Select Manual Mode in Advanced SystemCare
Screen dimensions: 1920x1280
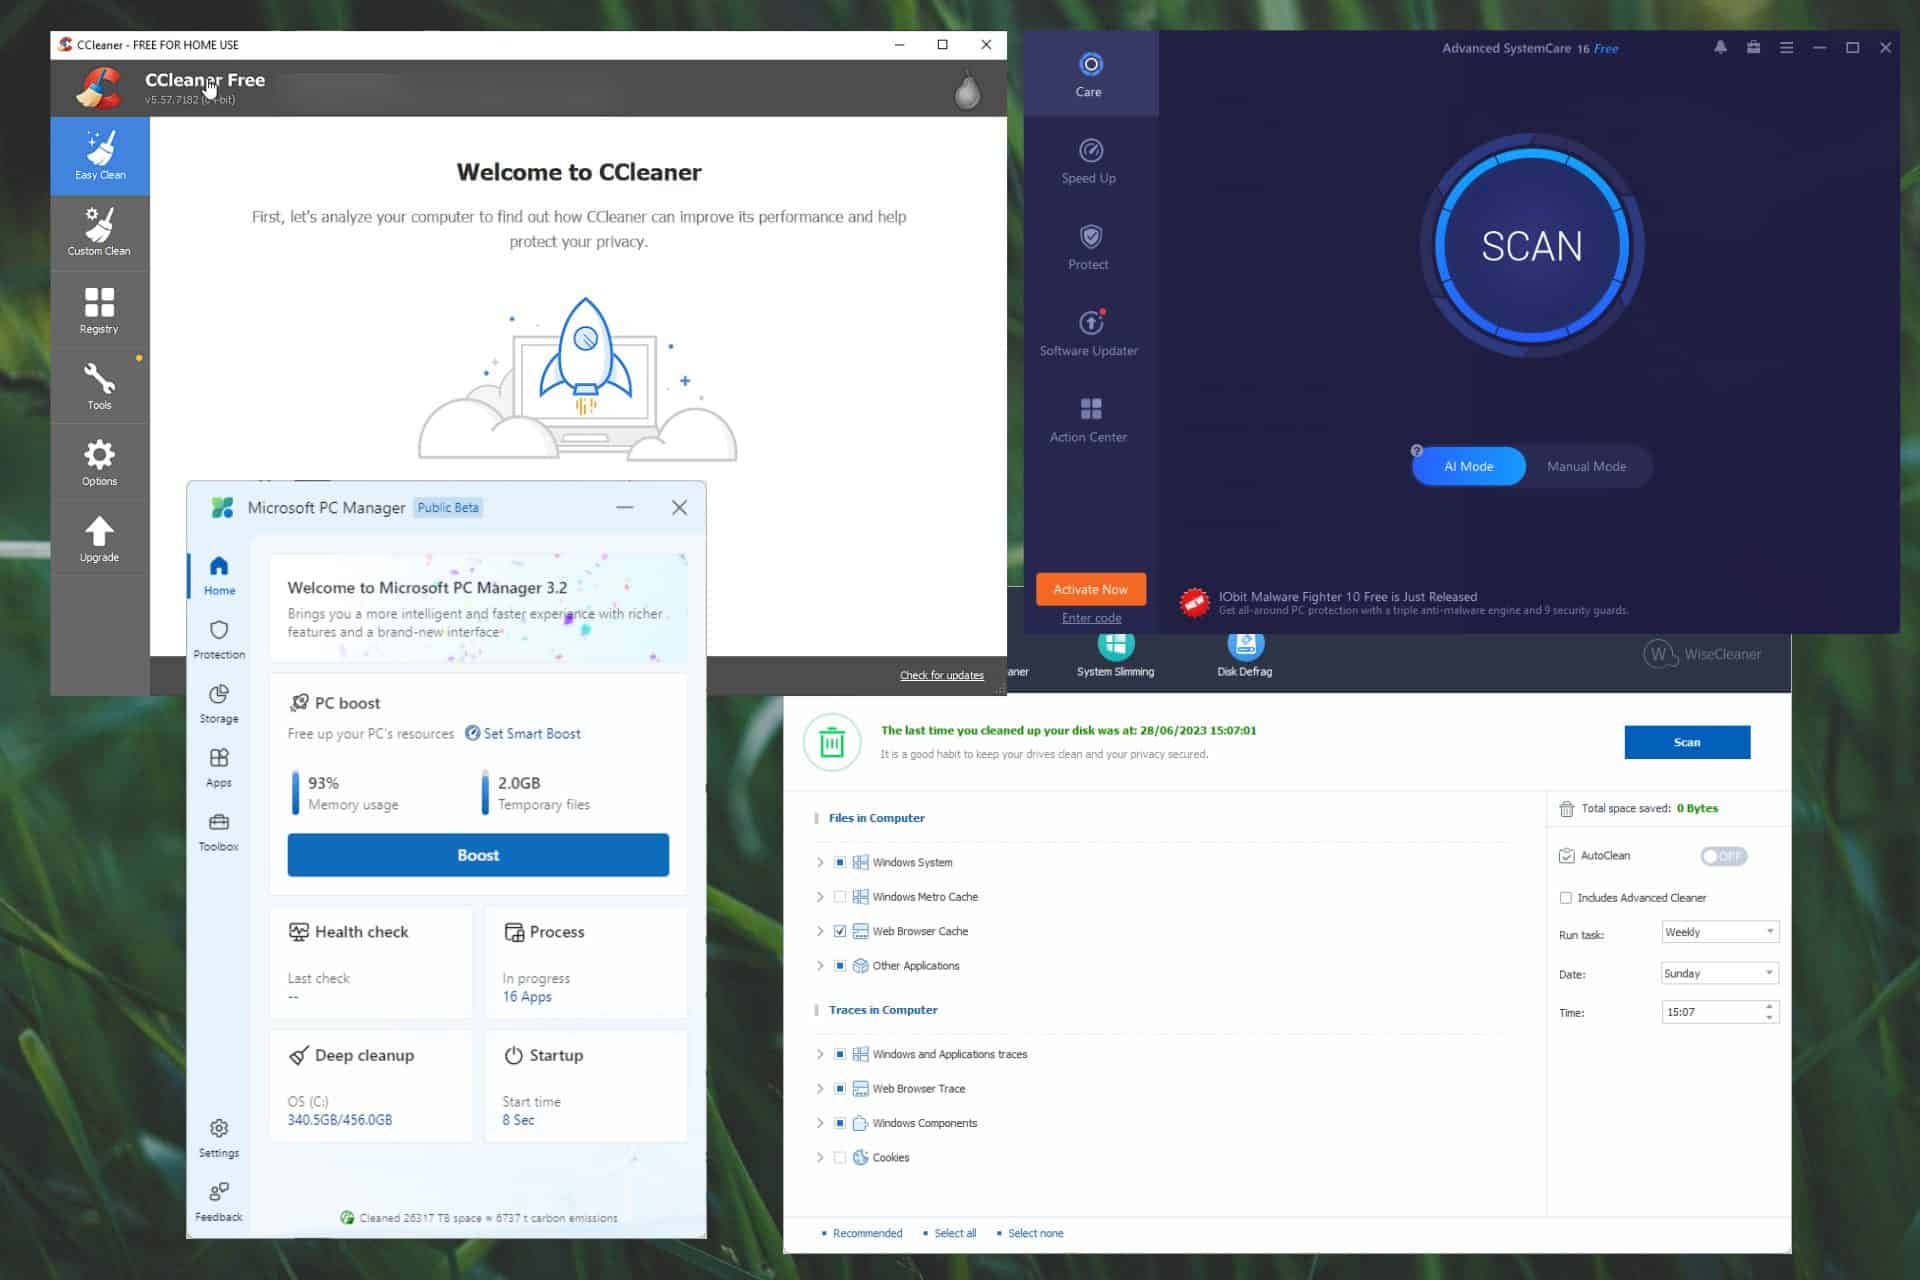pyautogui.click(x=1586, y=466)
